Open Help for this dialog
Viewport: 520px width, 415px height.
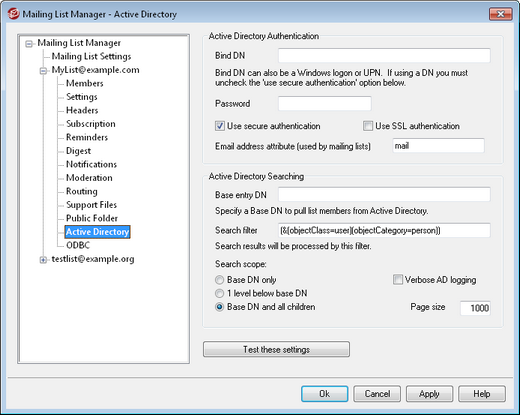(x=482, y=394)
